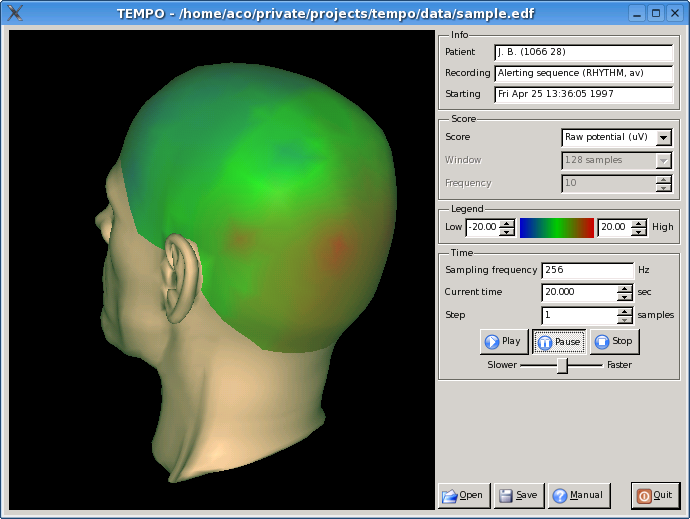Click in the Starting date field
This screenshot has height=519, width=690.
click(583, 94)
